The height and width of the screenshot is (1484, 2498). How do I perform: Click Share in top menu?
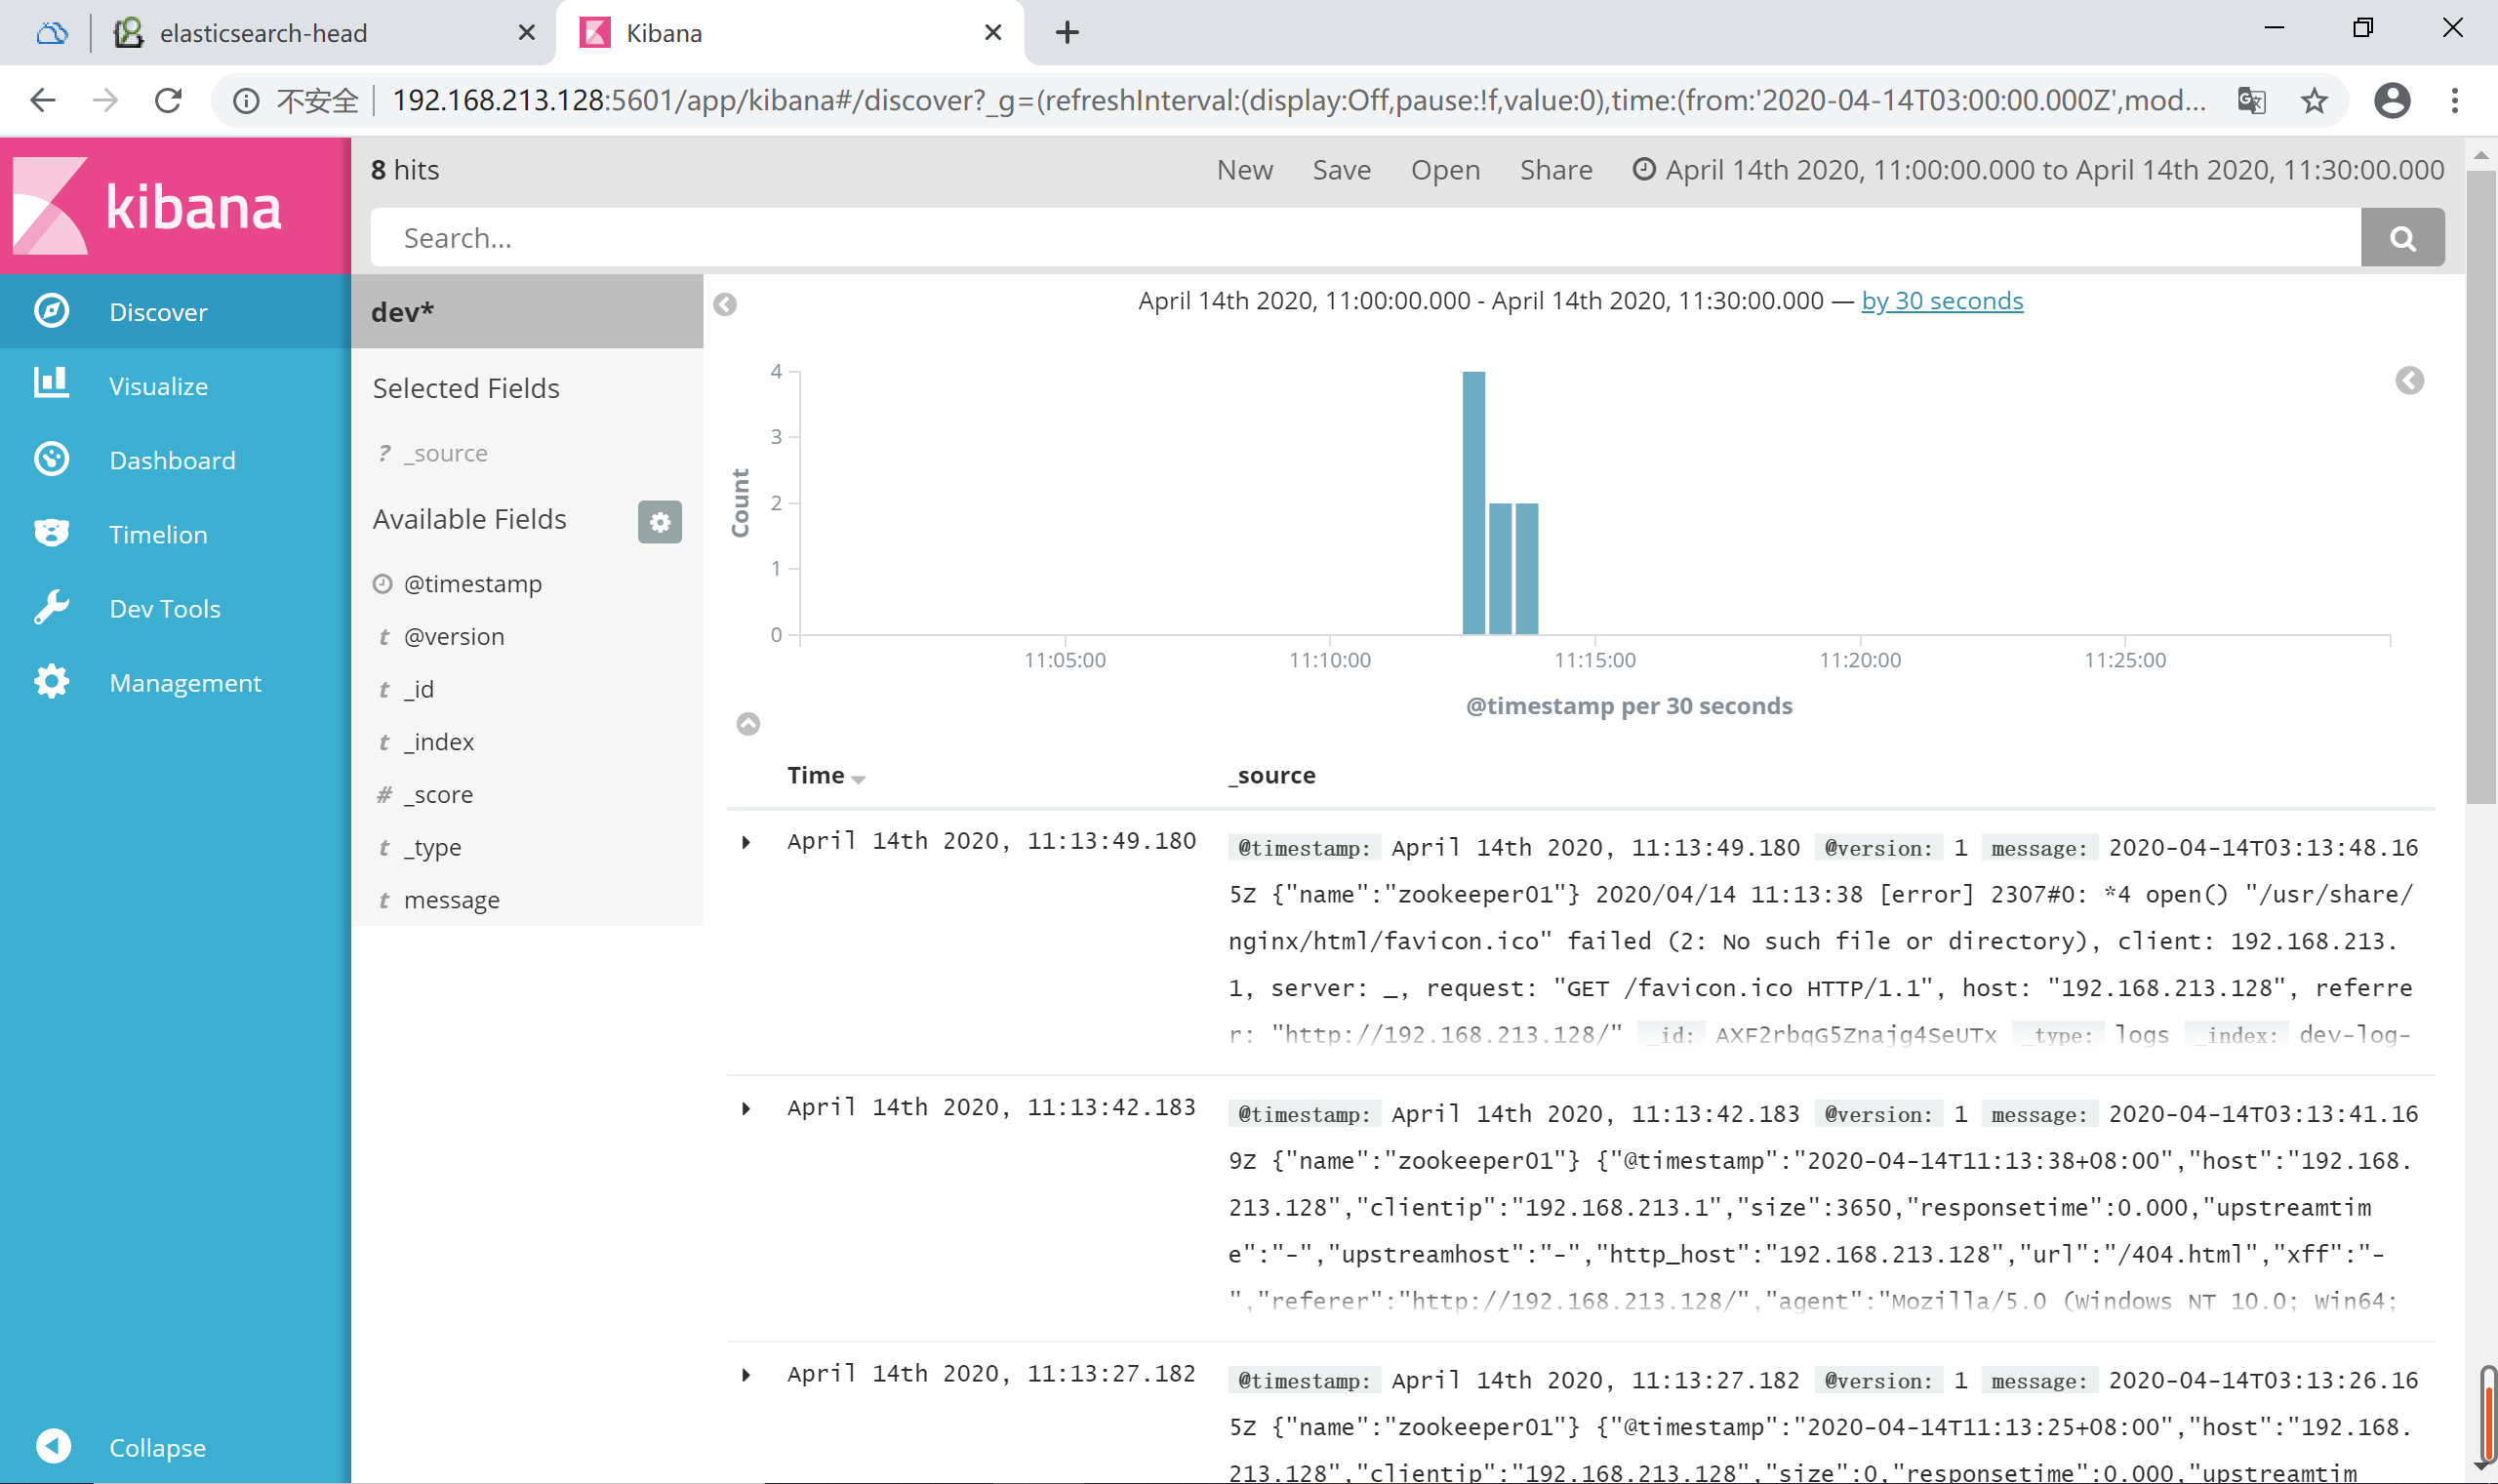1556,170
